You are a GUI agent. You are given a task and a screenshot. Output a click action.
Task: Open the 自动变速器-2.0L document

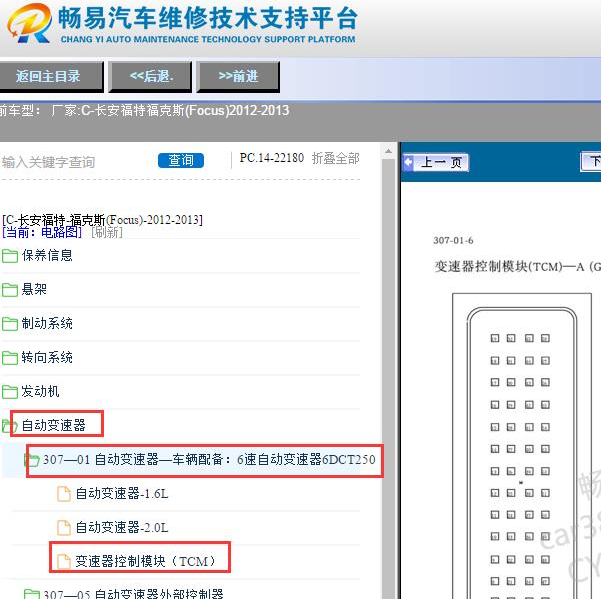[x=122, y=527]
